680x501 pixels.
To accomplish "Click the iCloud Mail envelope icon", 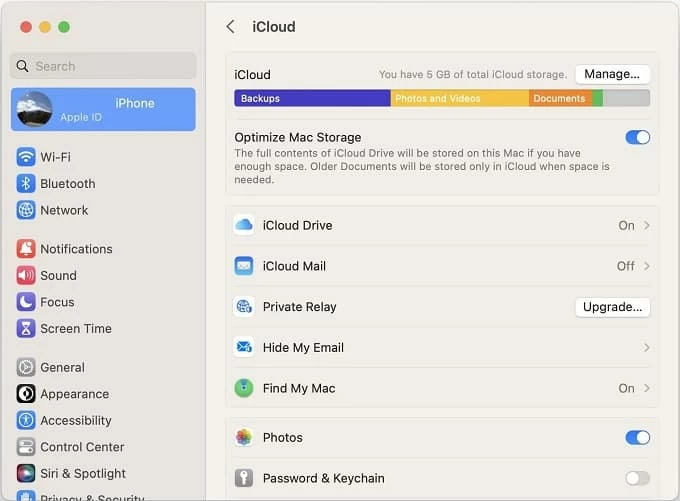I will click(244, 266).
